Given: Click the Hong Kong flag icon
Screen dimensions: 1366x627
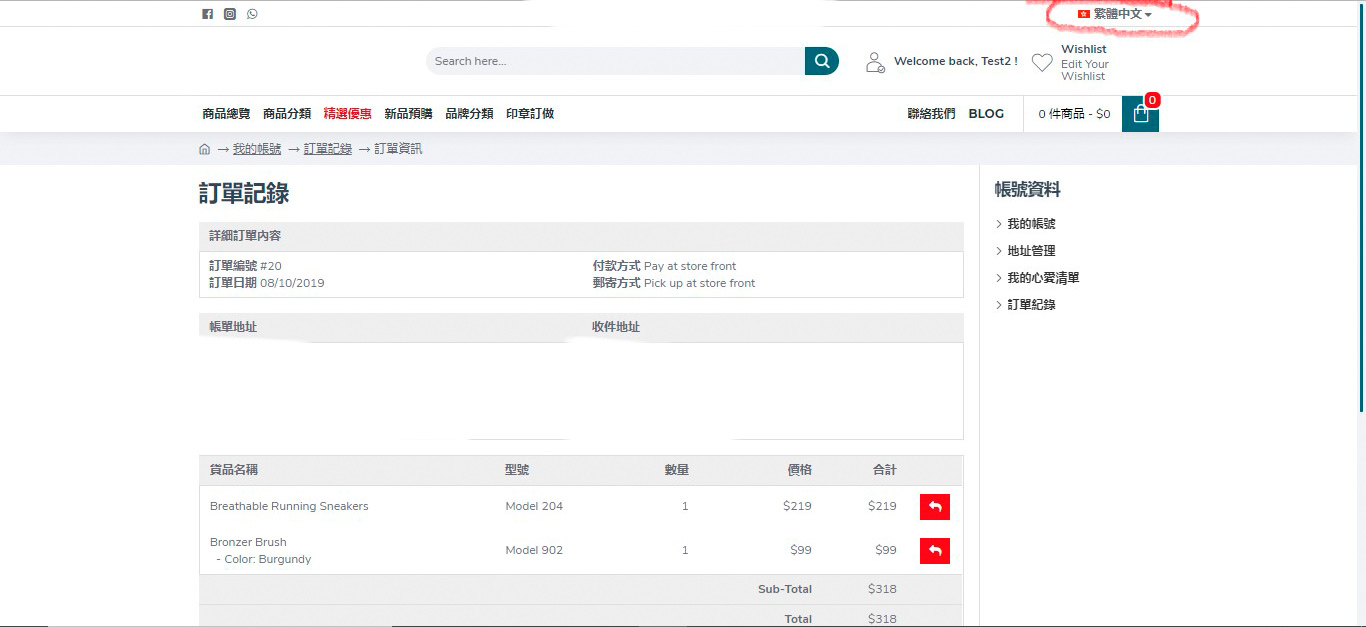Looking at the screenshot, I should point(1083,14).
